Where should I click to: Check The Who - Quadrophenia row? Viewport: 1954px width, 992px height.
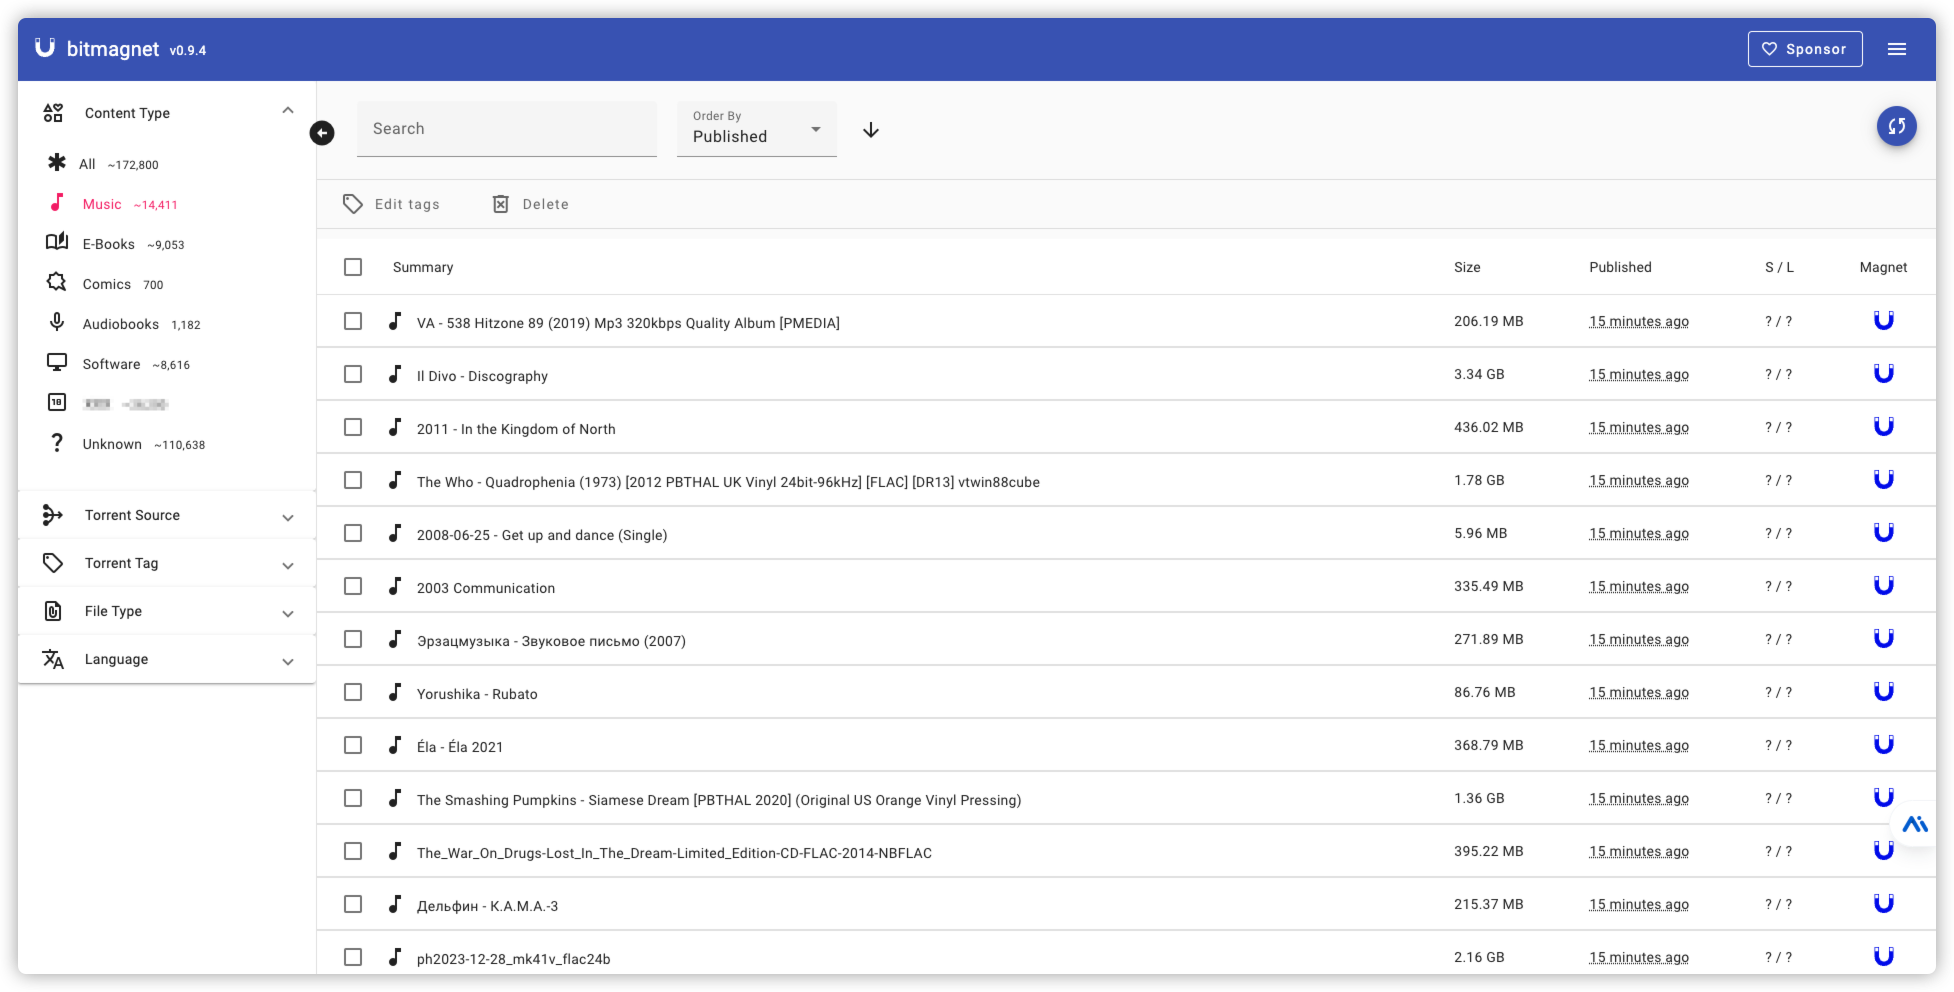pos(353,480)
